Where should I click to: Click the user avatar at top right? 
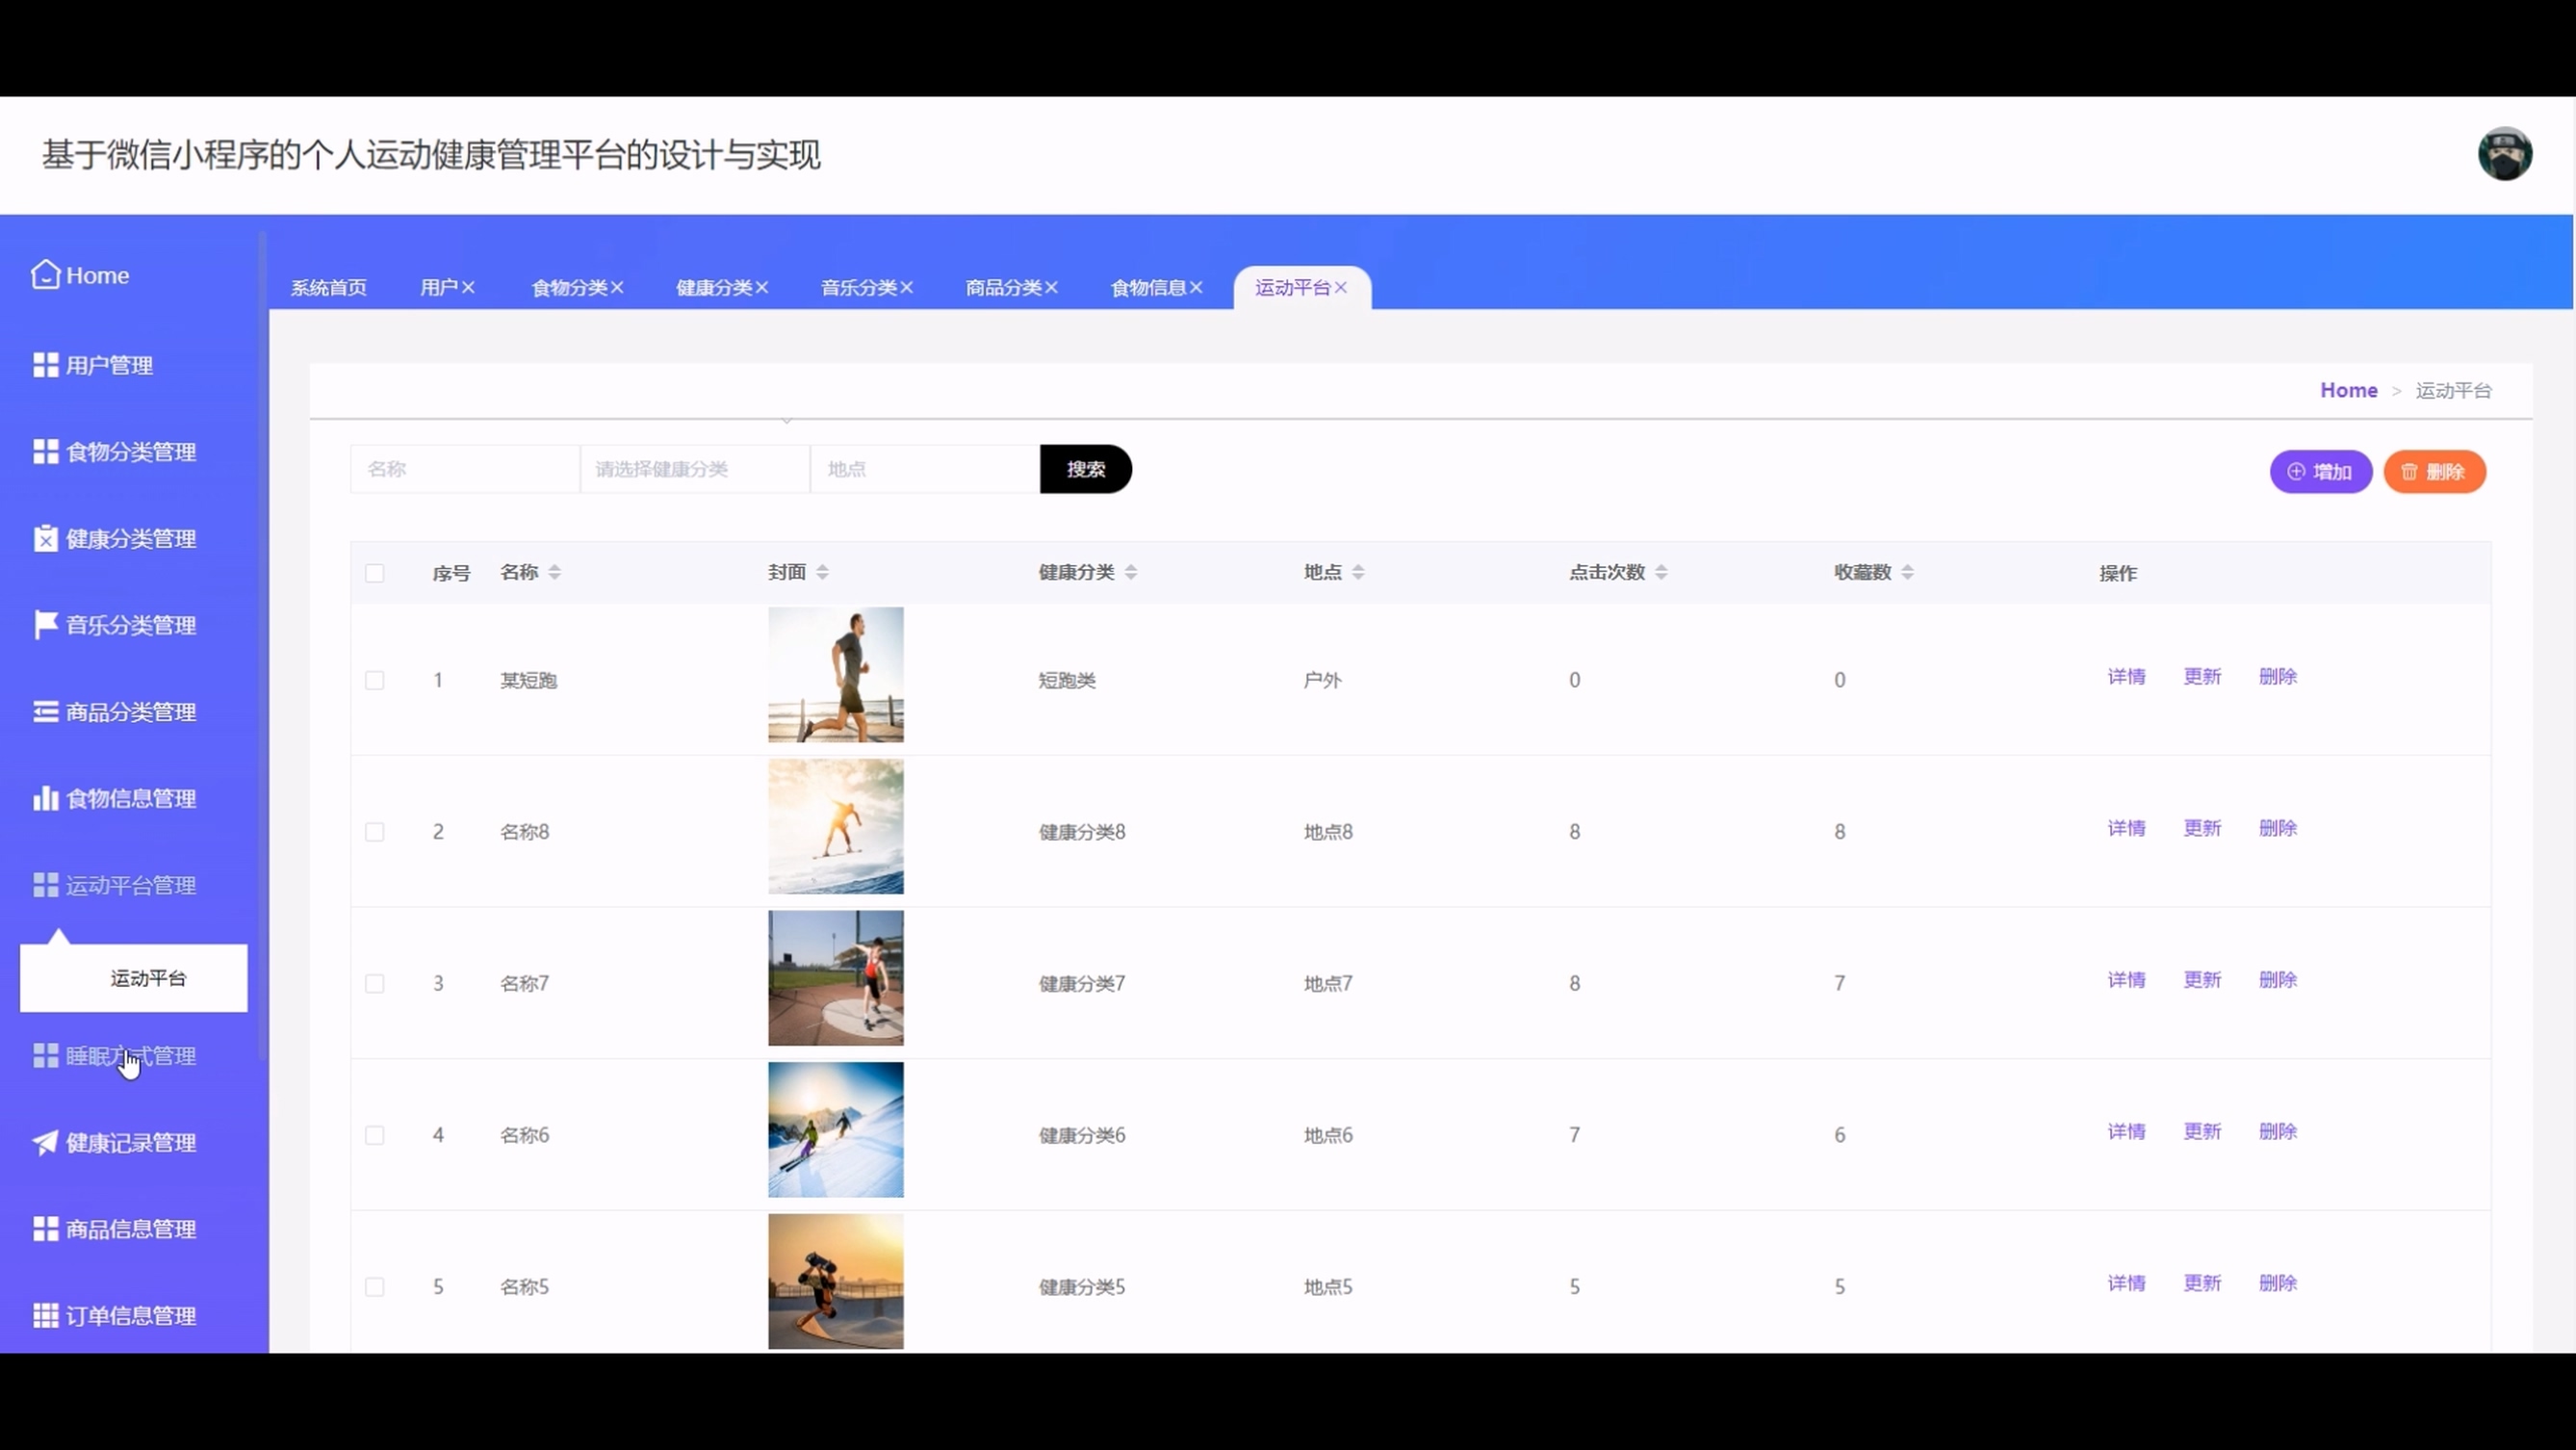click(2504, 154)
